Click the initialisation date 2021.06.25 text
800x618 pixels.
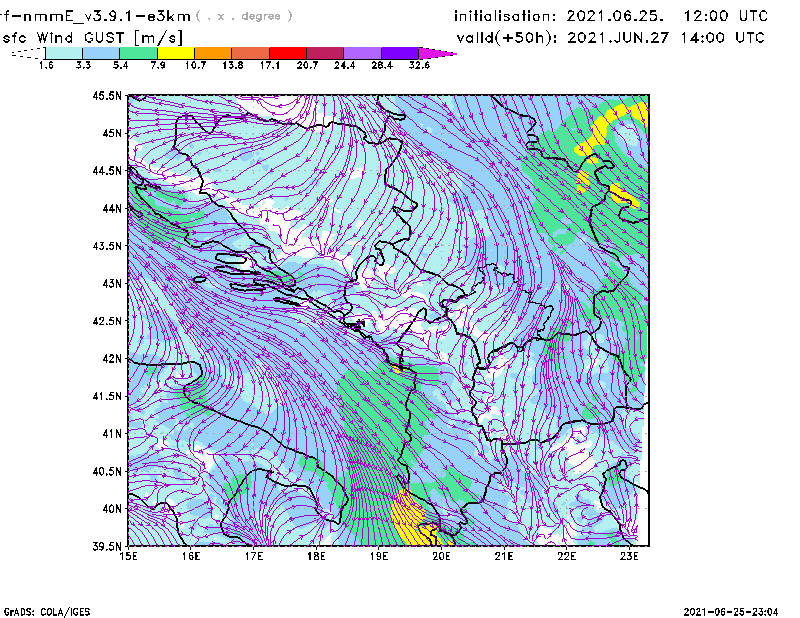click(x=611, y=17)
